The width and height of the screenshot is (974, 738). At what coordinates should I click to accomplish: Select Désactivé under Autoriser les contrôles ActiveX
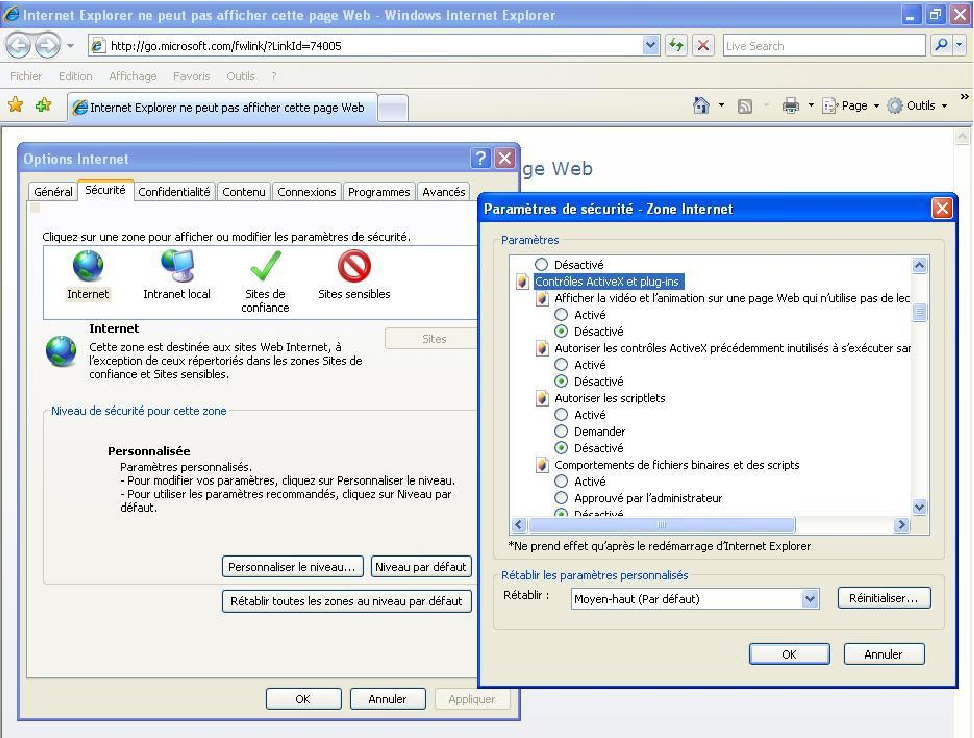(x=561, y=381)
